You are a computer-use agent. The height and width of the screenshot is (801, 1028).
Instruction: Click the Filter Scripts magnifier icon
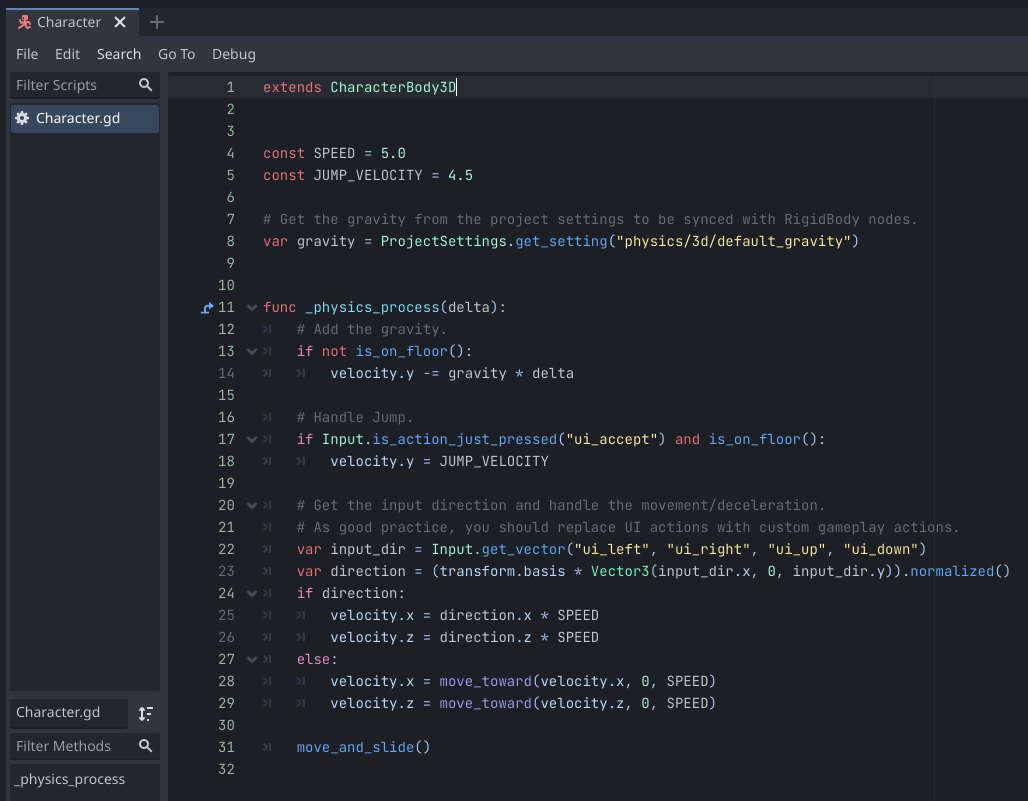[x=146, y=85]
